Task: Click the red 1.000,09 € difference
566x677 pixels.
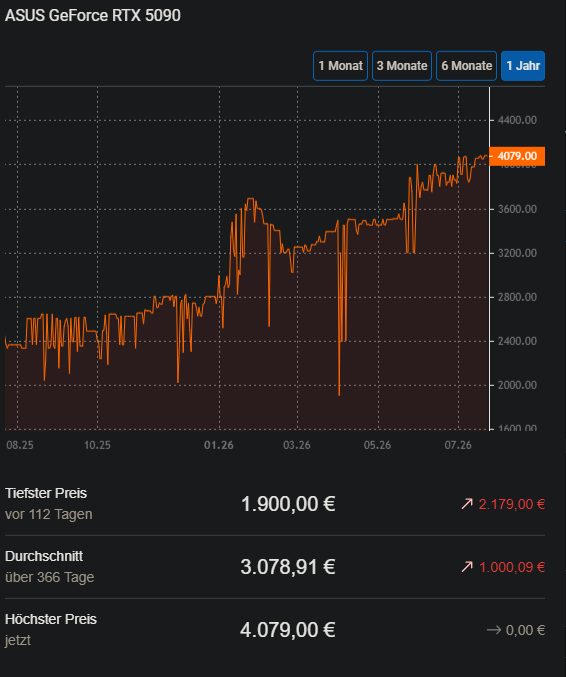Action: point(512,567)
